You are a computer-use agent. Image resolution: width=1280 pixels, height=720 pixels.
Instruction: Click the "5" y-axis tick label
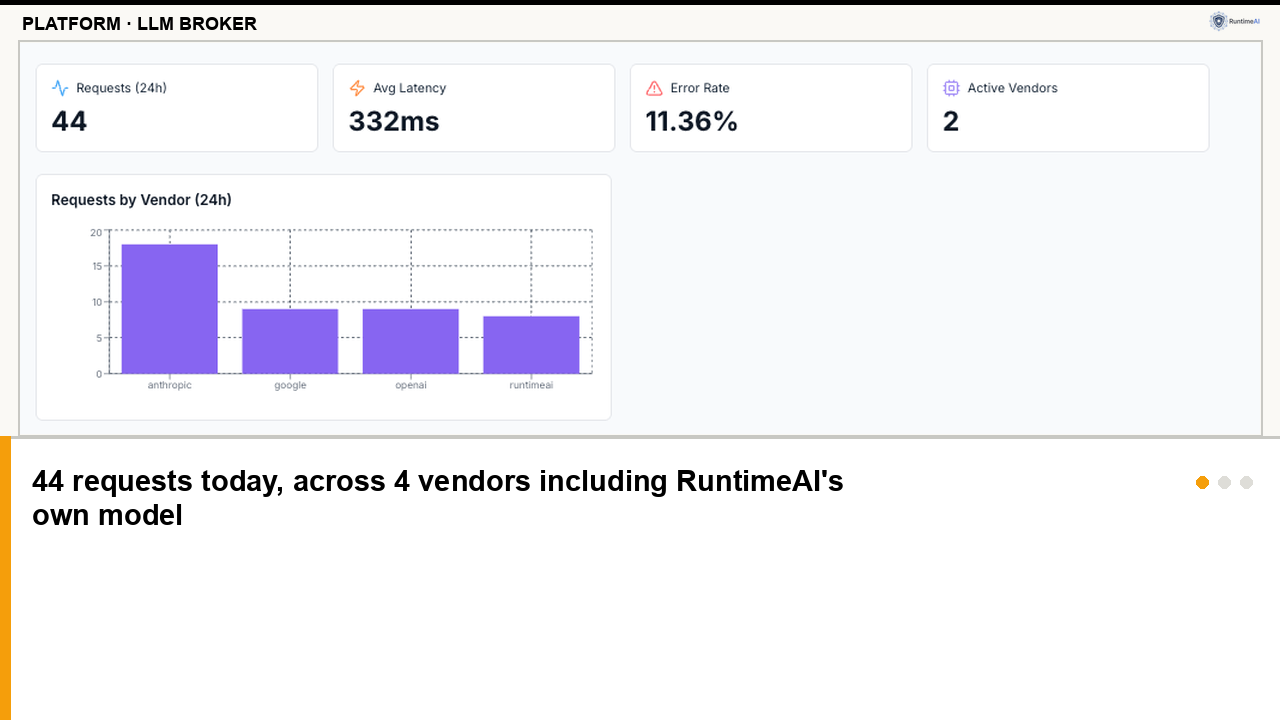point(99,338)
